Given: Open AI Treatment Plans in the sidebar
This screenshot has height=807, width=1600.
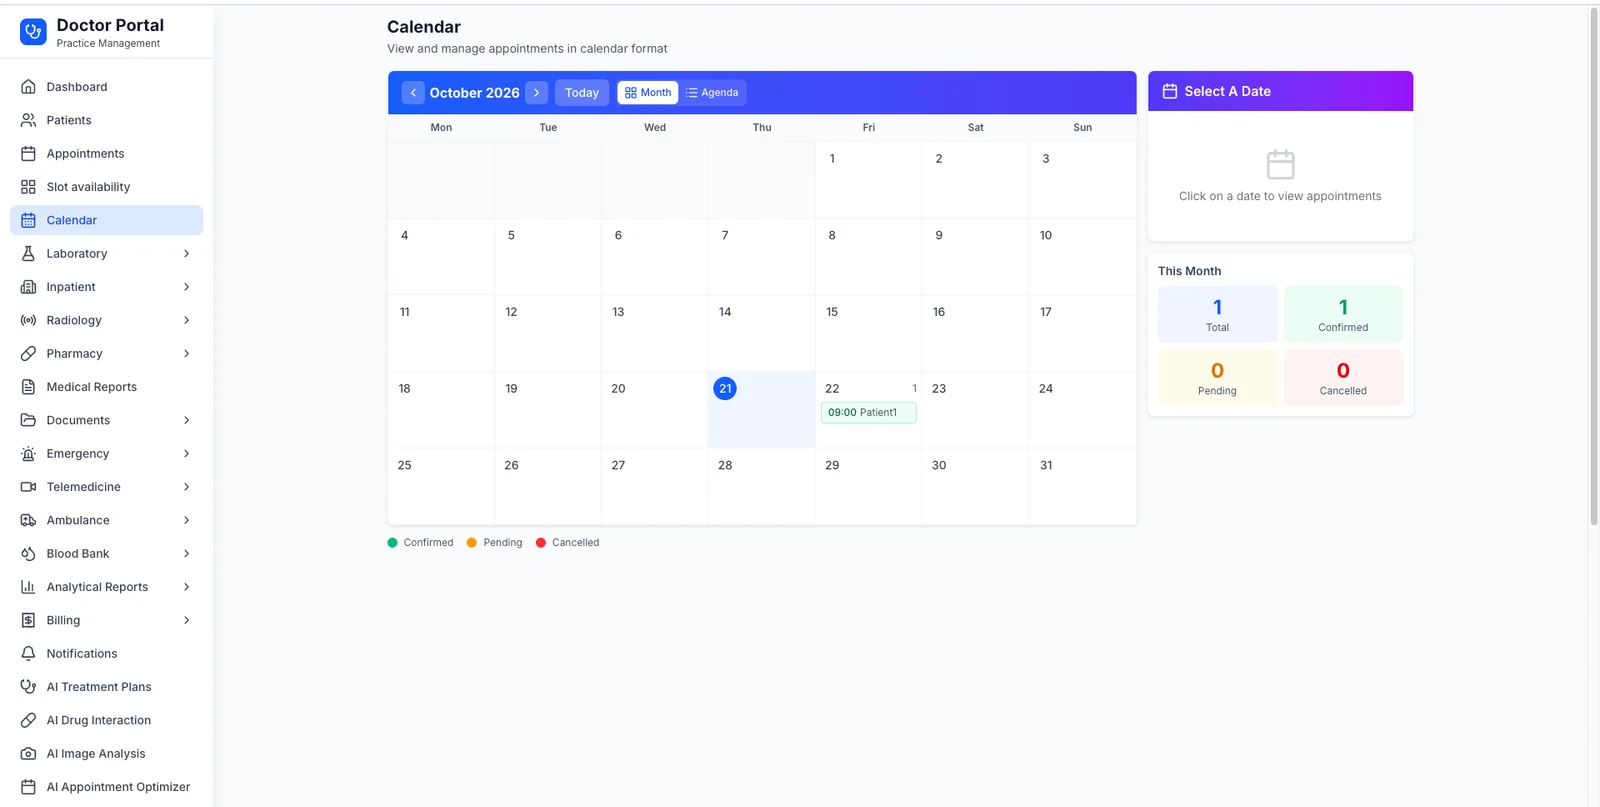Looking at the screenshot, I should pyautogui.click(x=106, y=687).
